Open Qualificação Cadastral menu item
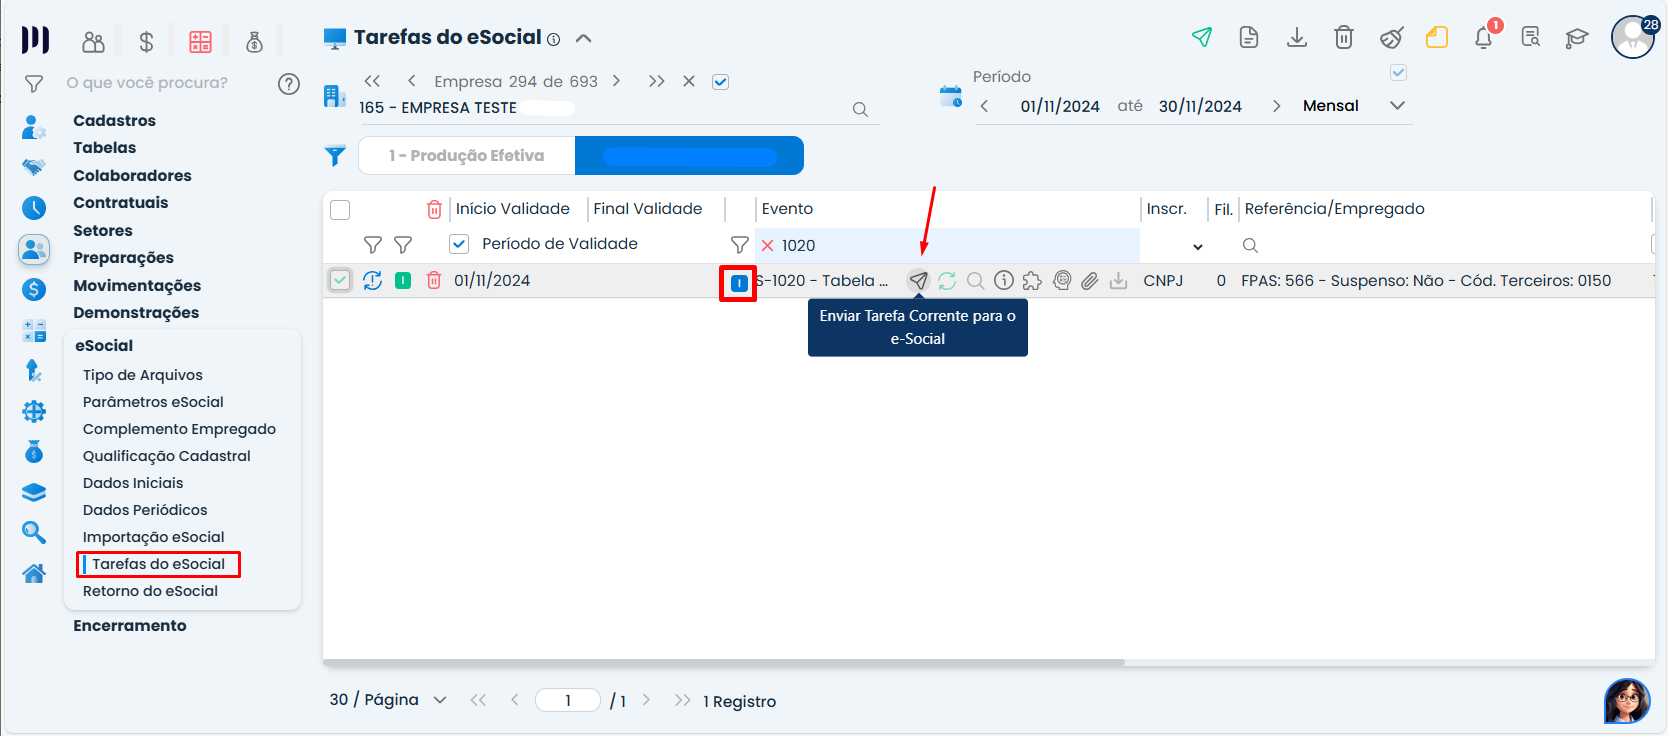This screenshot has width=1668, height=736. click(167, 456)
